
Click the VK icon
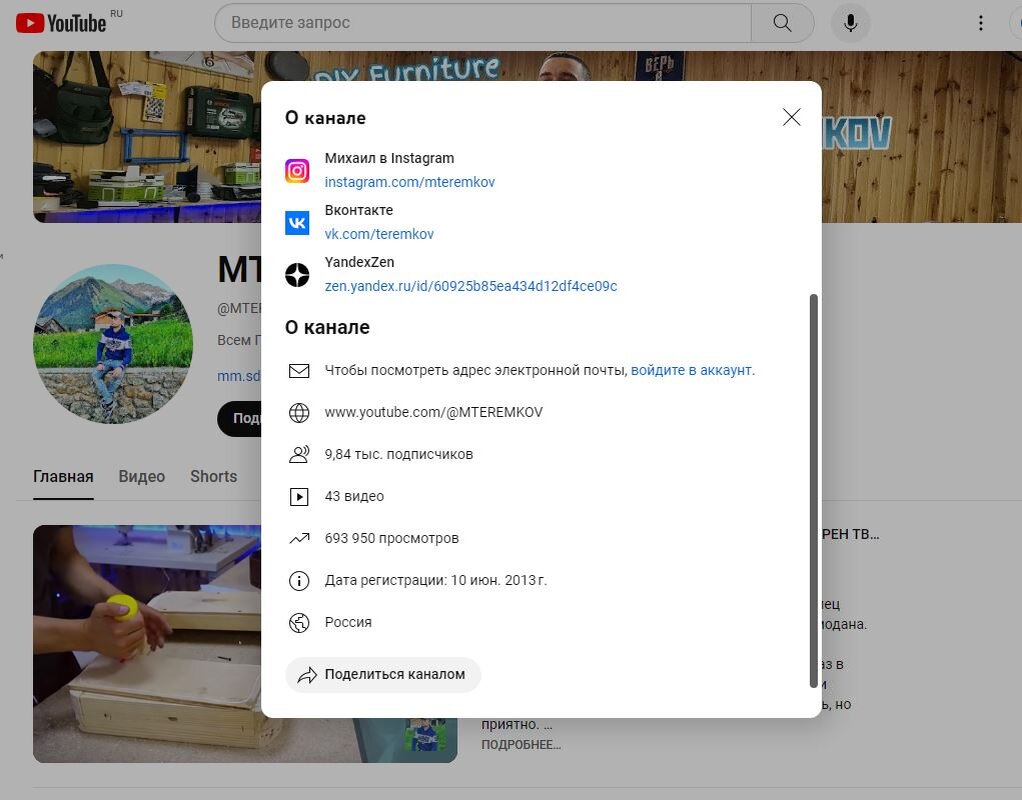pos(297,223)
